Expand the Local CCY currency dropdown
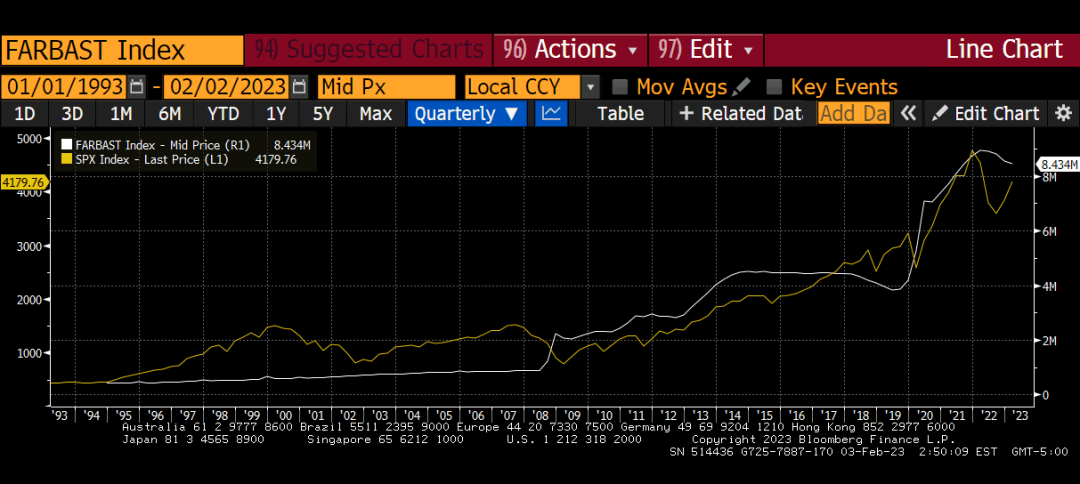This screenshot has height=484, width=1080. coord(591,87)
